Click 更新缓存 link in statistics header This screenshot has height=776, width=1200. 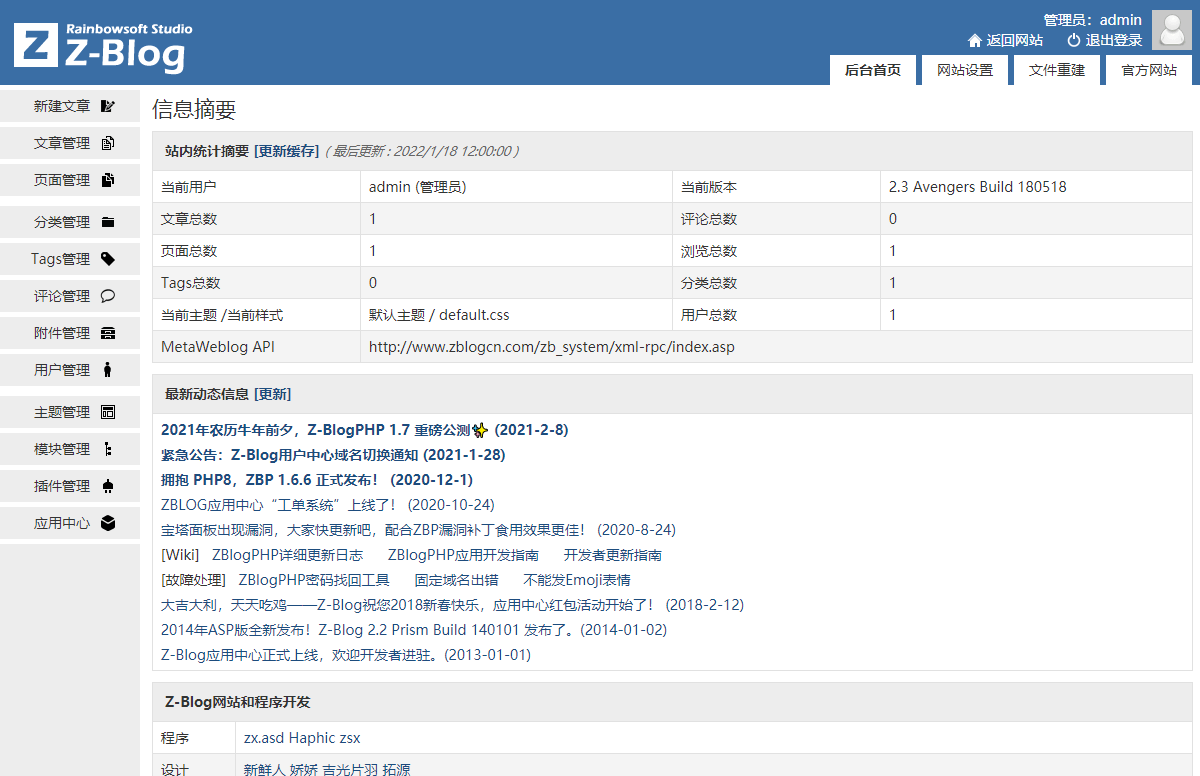click(286, 151)
